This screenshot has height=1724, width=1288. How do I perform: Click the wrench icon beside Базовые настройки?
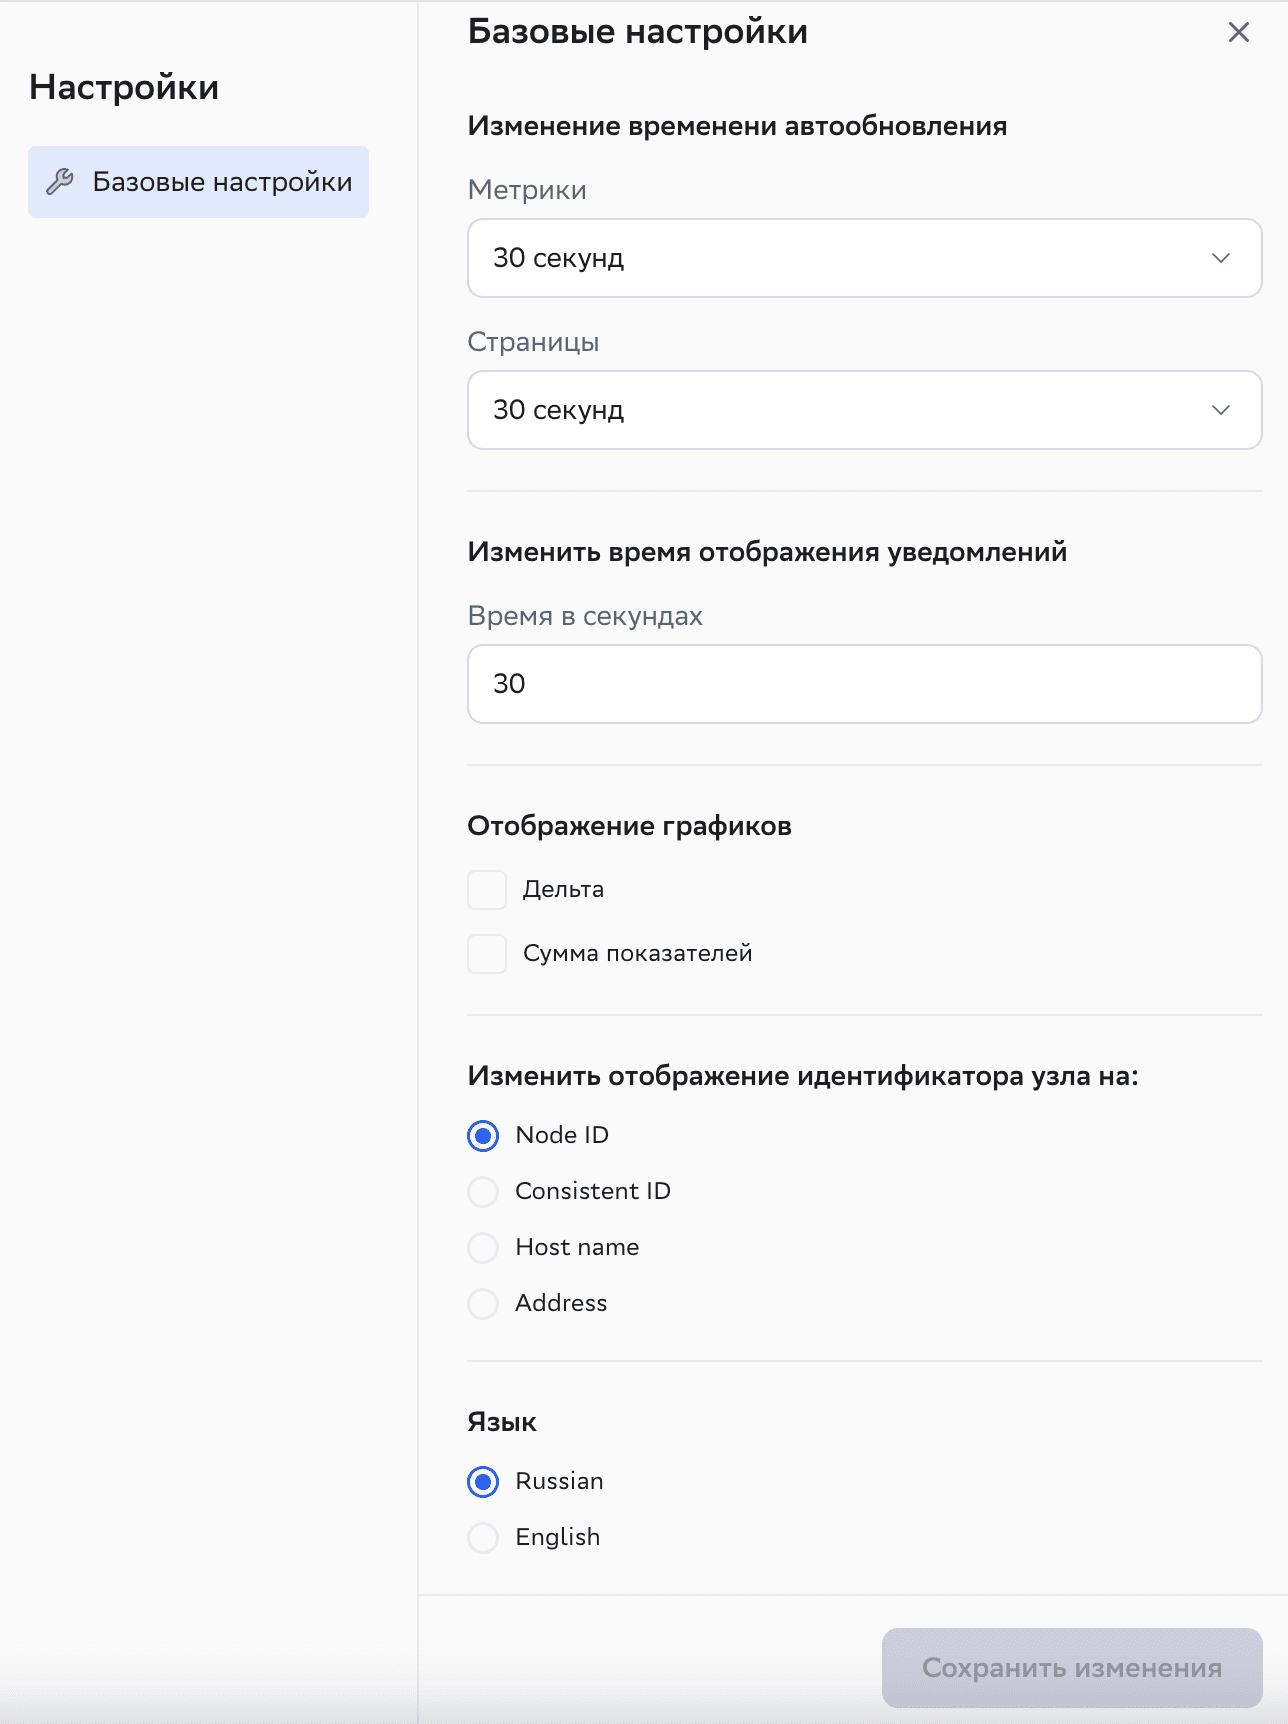click(x=61, y=181)
